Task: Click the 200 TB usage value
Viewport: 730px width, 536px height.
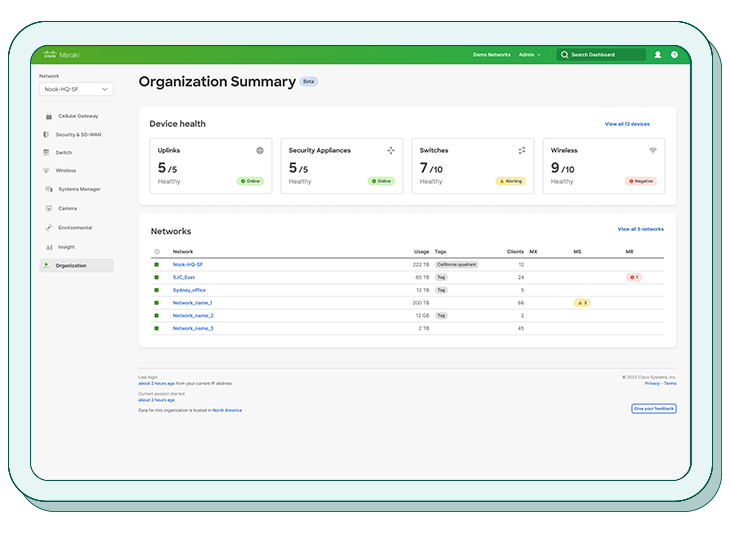Action: 421,303
